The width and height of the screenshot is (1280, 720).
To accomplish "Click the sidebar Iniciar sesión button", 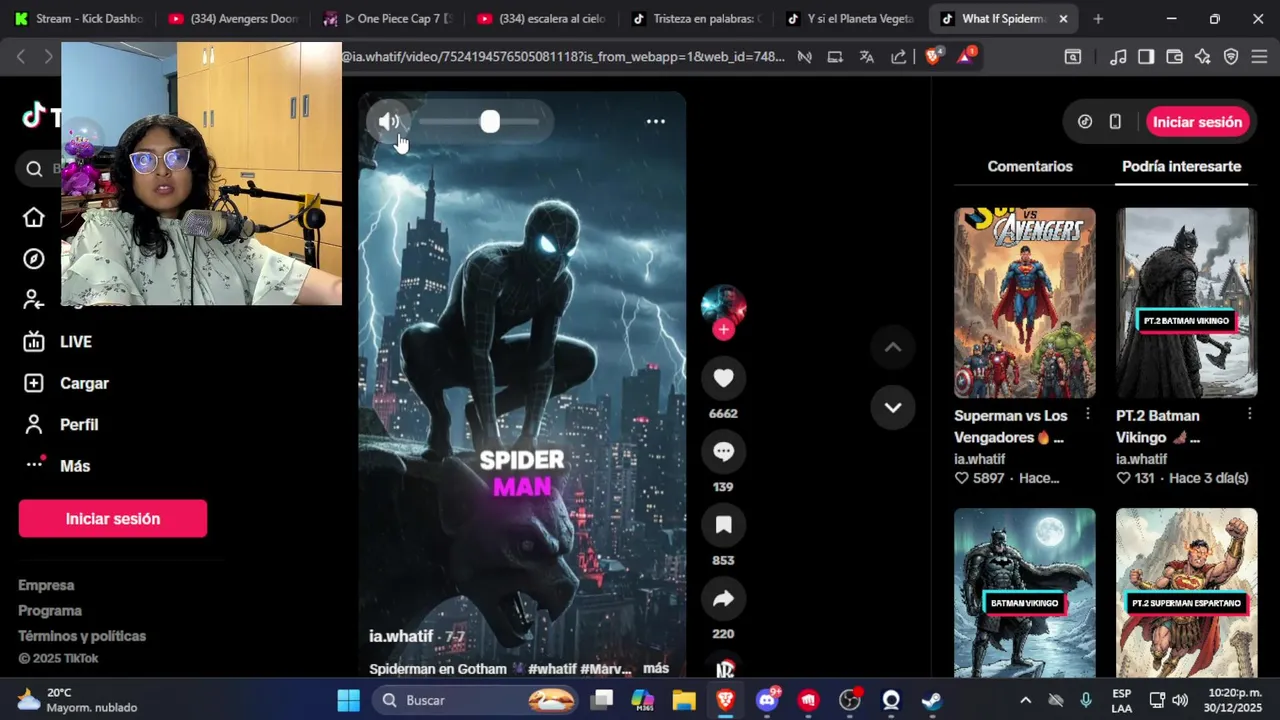I will [x=113, y=519].
